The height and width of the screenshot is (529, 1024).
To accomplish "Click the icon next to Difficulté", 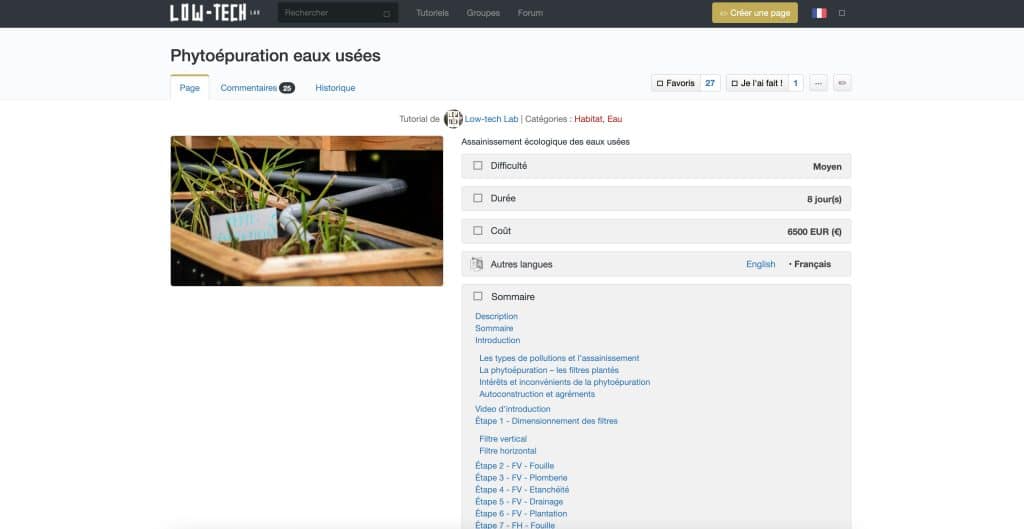I will pyautogui.click(x=477, y=166).
